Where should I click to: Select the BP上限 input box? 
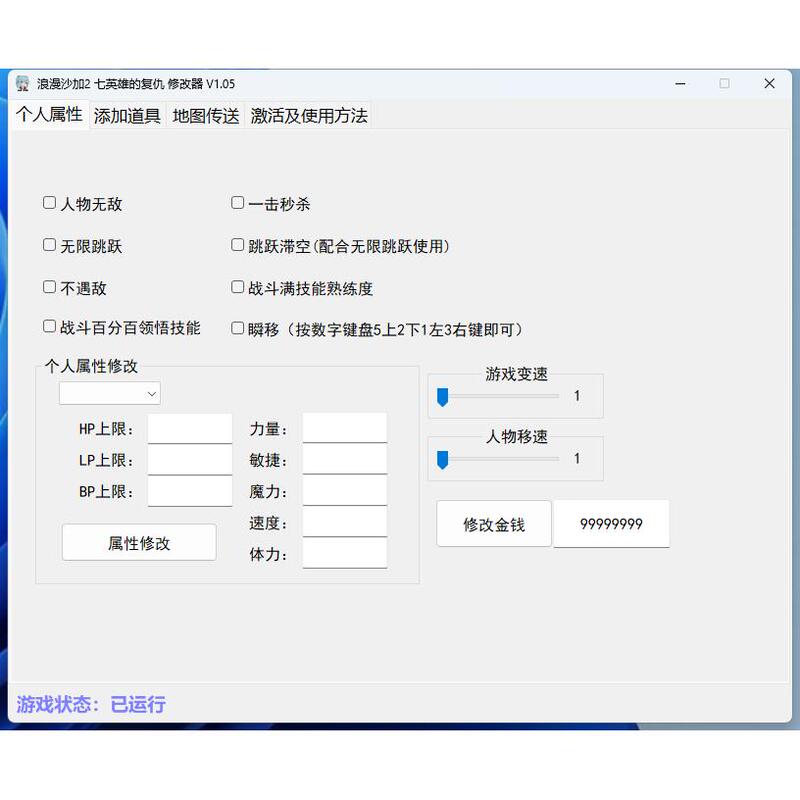tap(190, 491)
